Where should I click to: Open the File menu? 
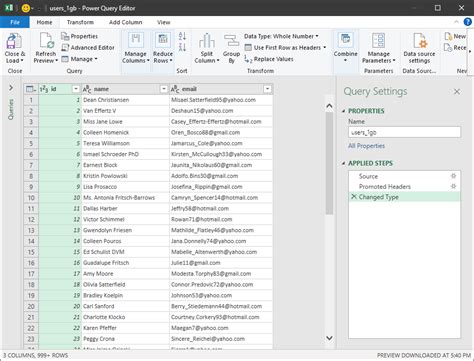(x=15, y=22)
